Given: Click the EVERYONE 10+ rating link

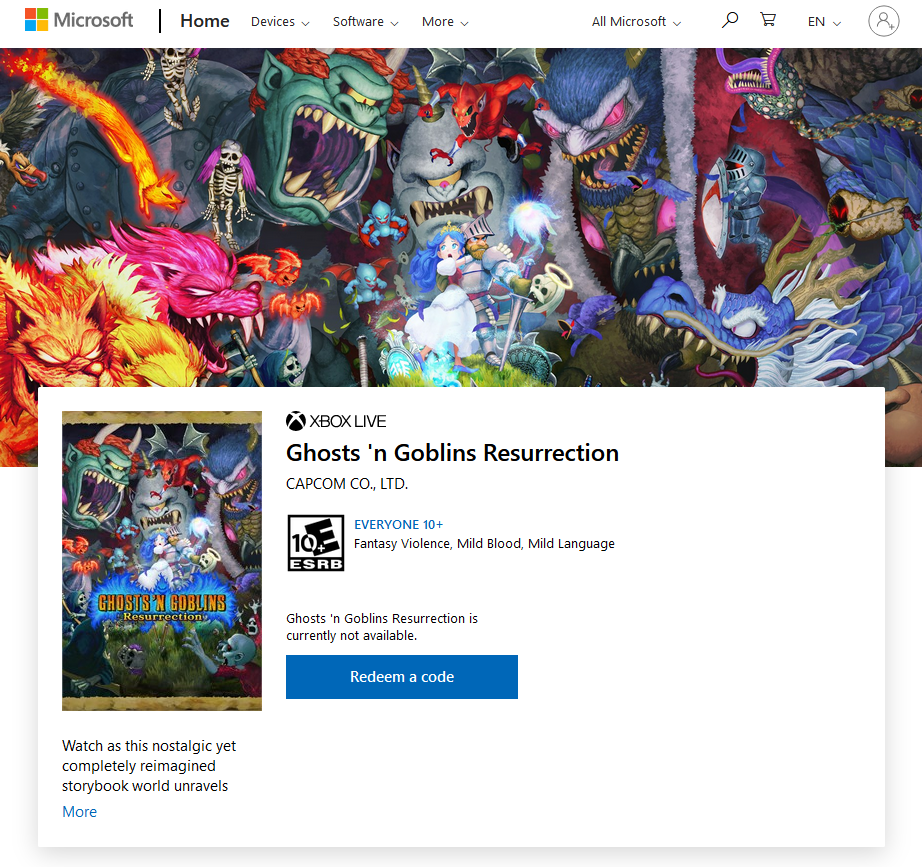Looking at the screenshot, I should [x=398, y=524].
